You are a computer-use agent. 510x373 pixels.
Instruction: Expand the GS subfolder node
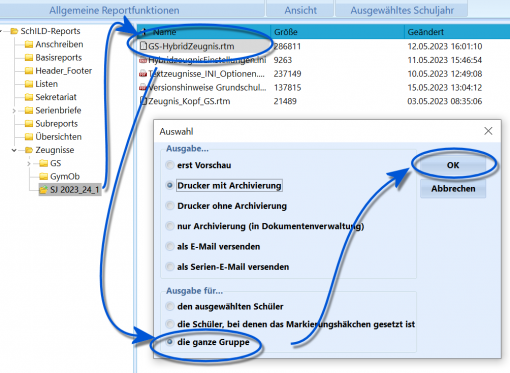point(29,163)
